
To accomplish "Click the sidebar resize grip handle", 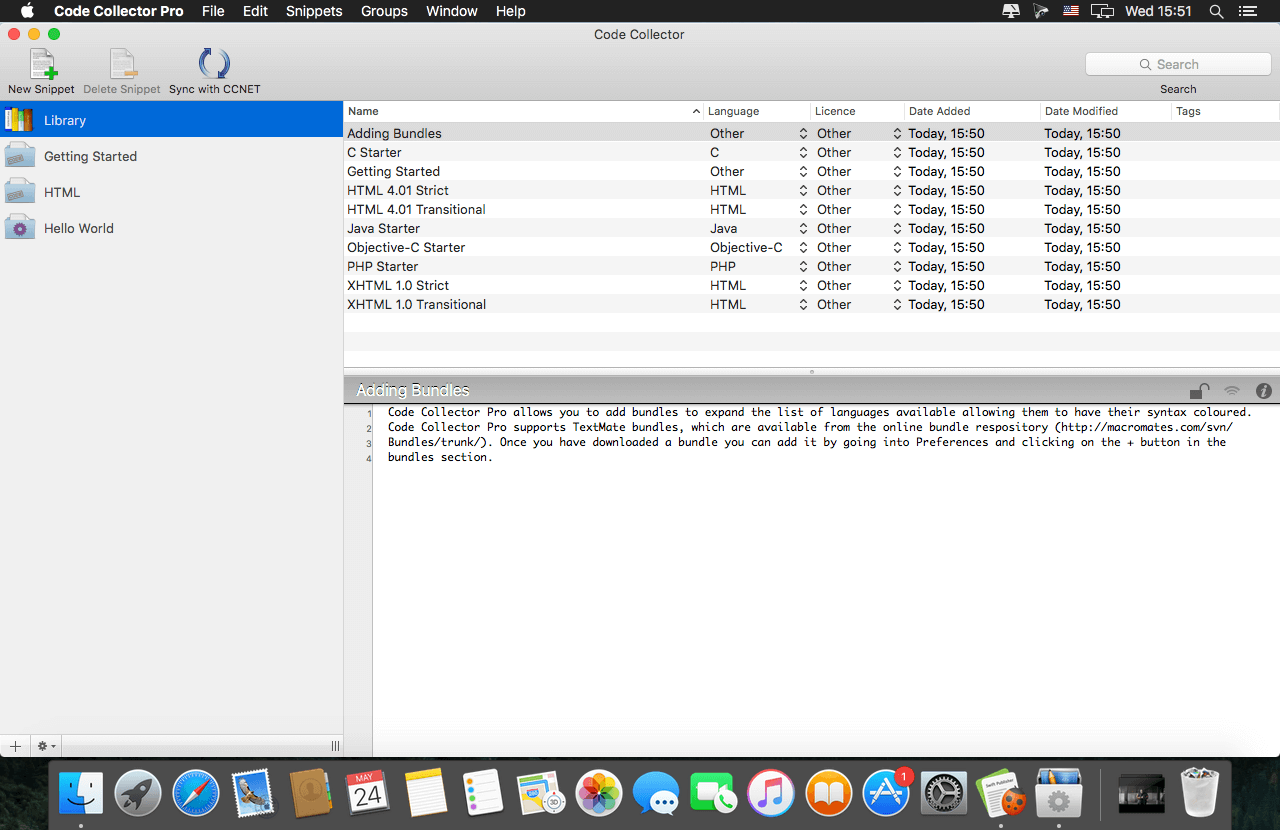I will coord(335,746).
